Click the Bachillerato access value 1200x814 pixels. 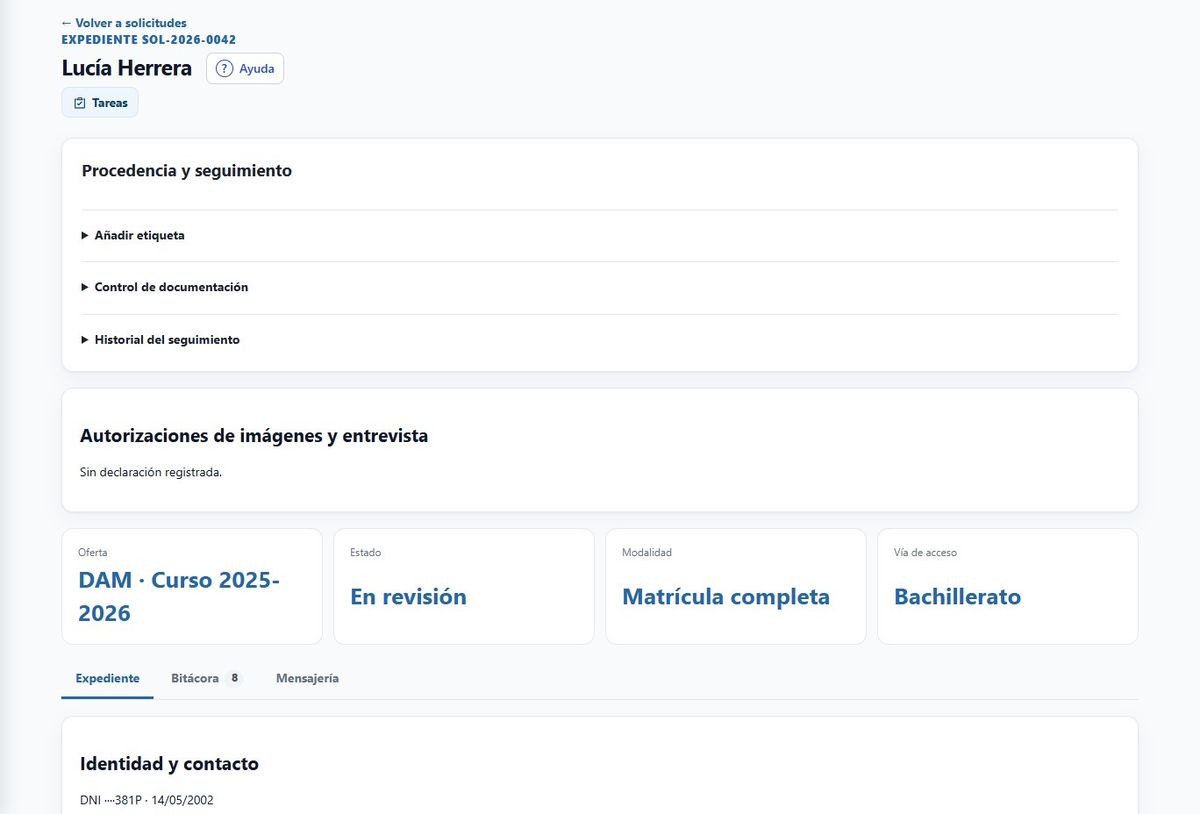958,597
